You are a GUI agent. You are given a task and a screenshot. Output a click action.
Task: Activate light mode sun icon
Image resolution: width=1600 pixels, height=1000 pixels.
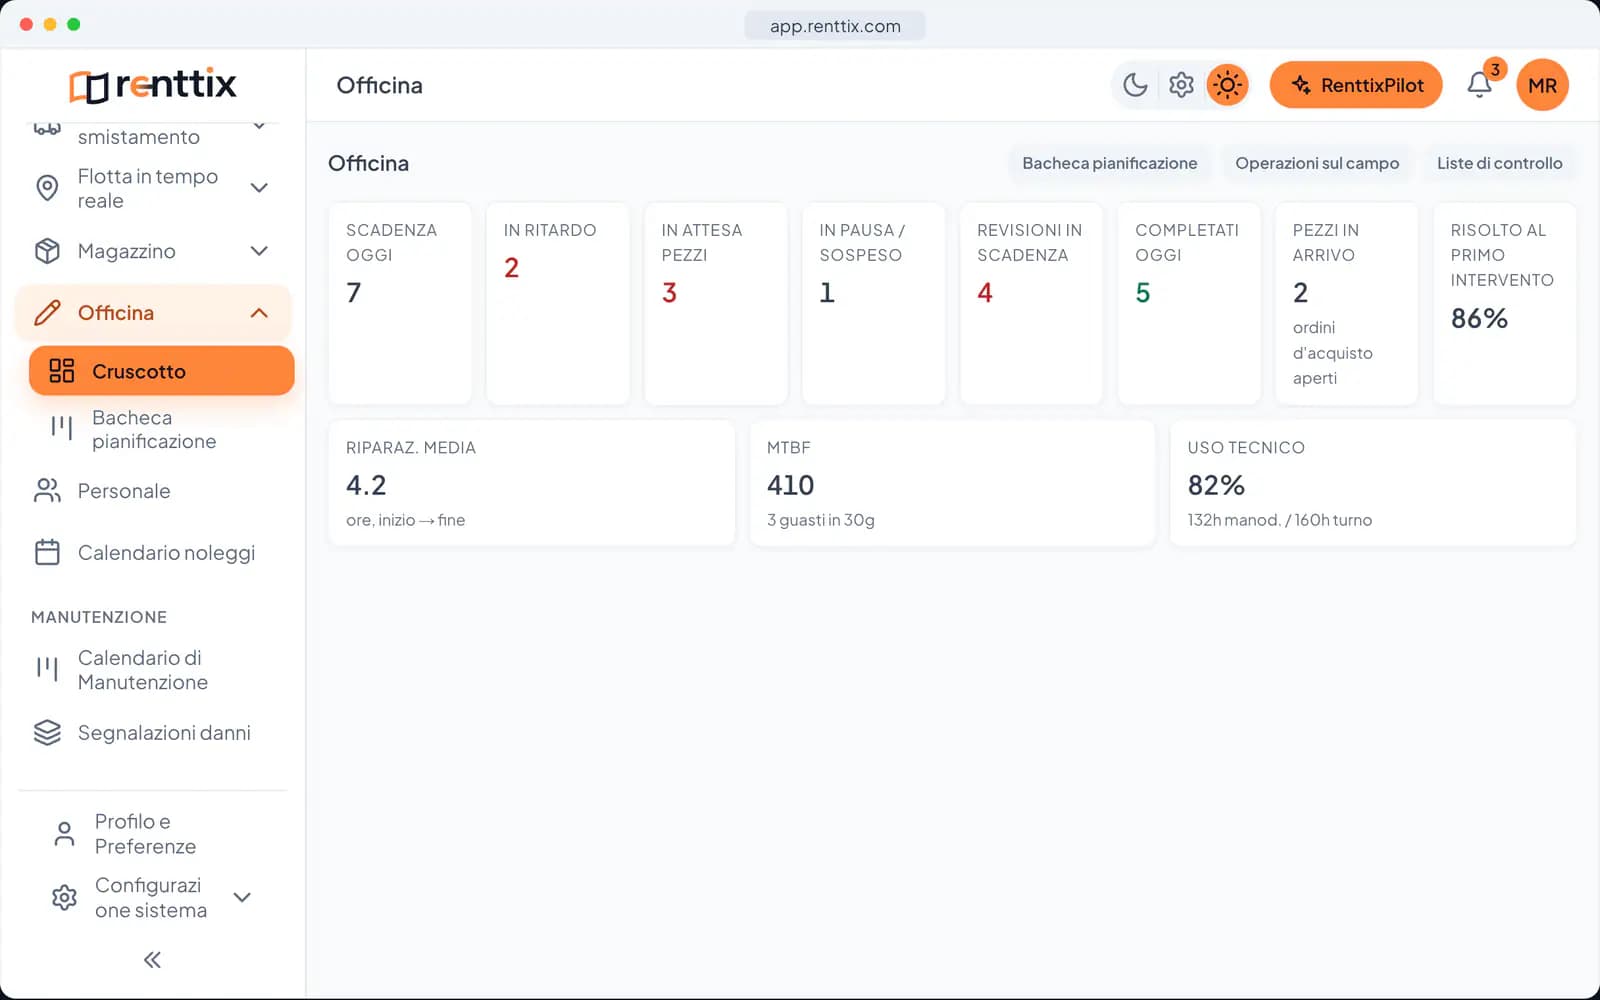point(1227,85)
